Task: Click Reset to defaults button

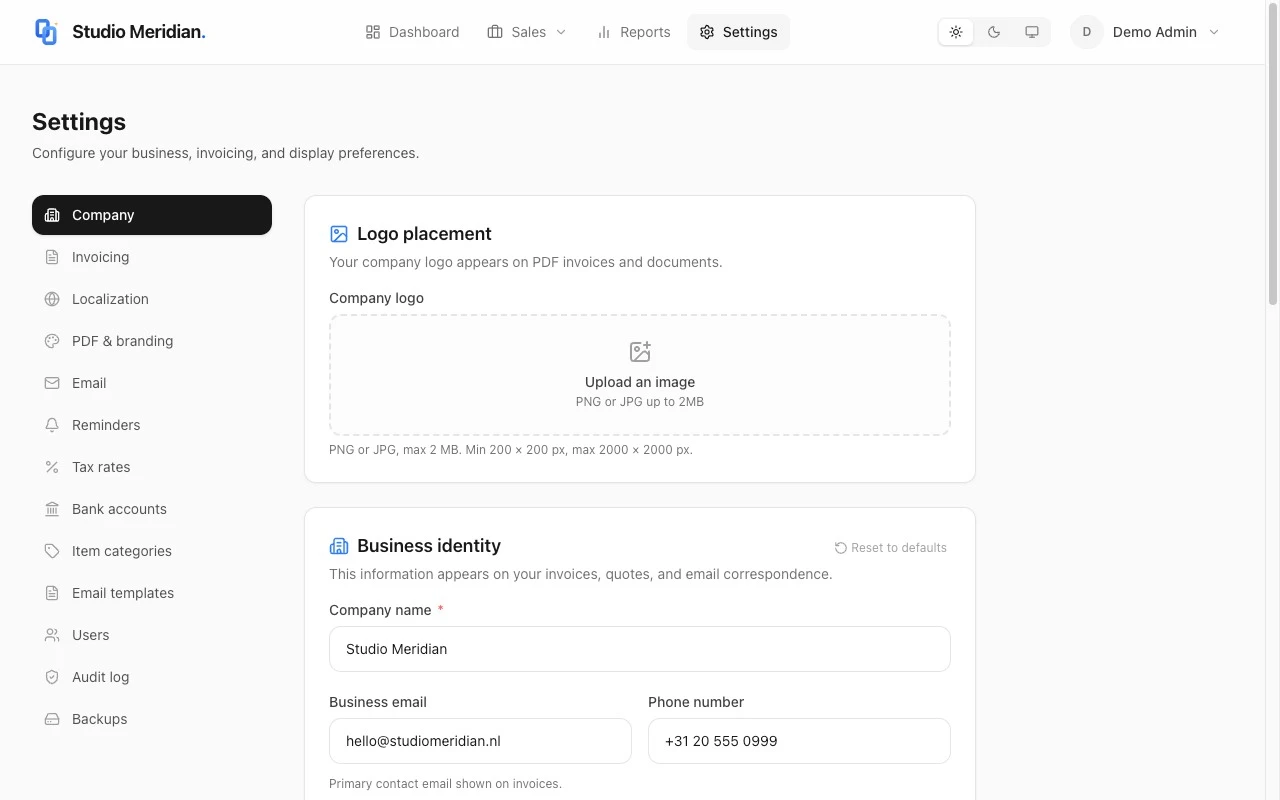Action: point(891,548)
